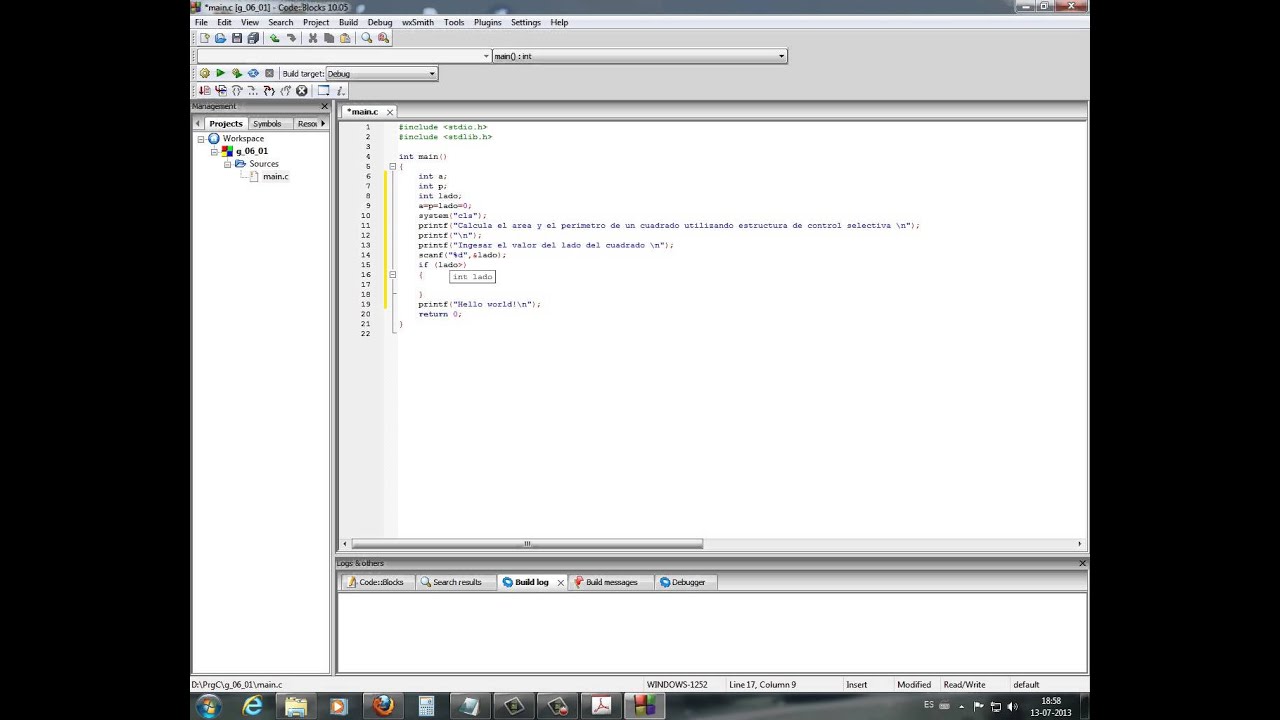Click the Debugging windows icon
The height and width of the screenshot is (720, 1280).
[323, 90]
